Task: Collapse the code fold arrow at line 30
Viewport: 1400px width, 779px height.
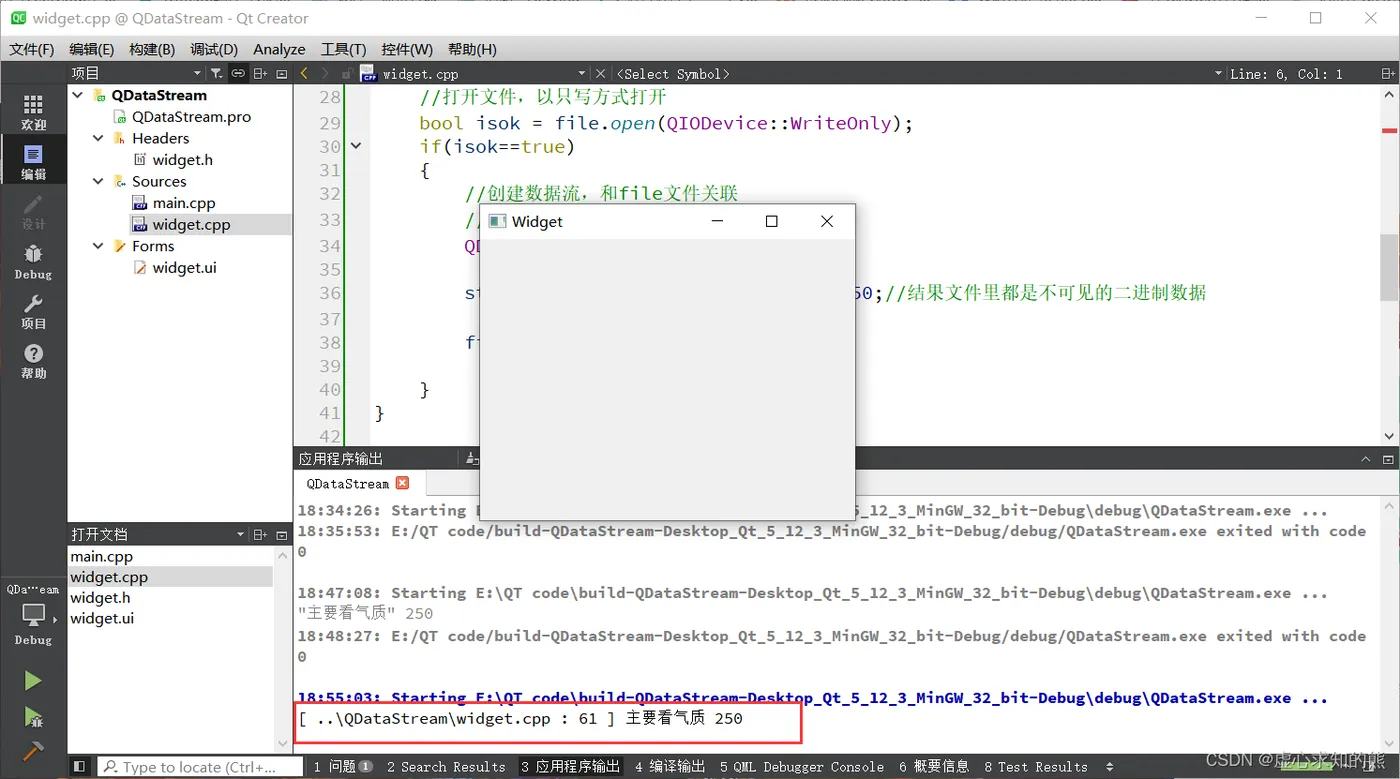Action: tap(356, 146)
